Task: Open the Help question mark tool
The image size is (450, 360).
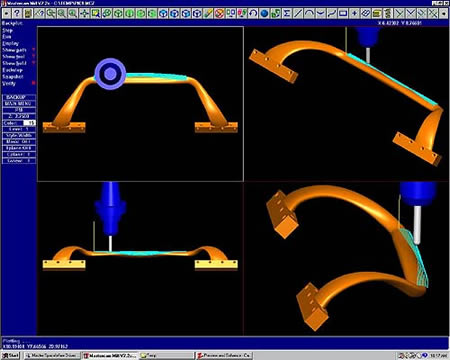Action: pyautogui.click(x=17, y=13)
